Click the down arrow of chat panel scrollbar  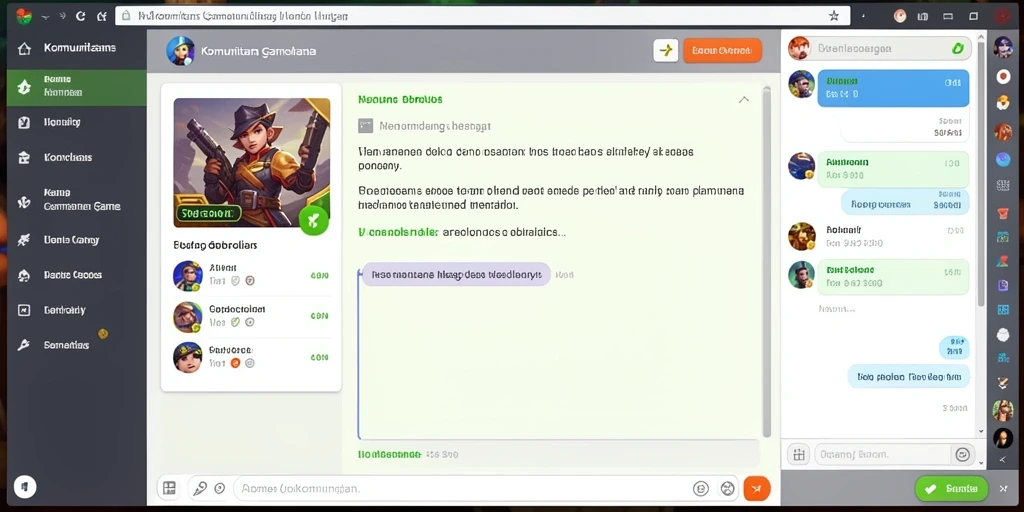(980, 432)
